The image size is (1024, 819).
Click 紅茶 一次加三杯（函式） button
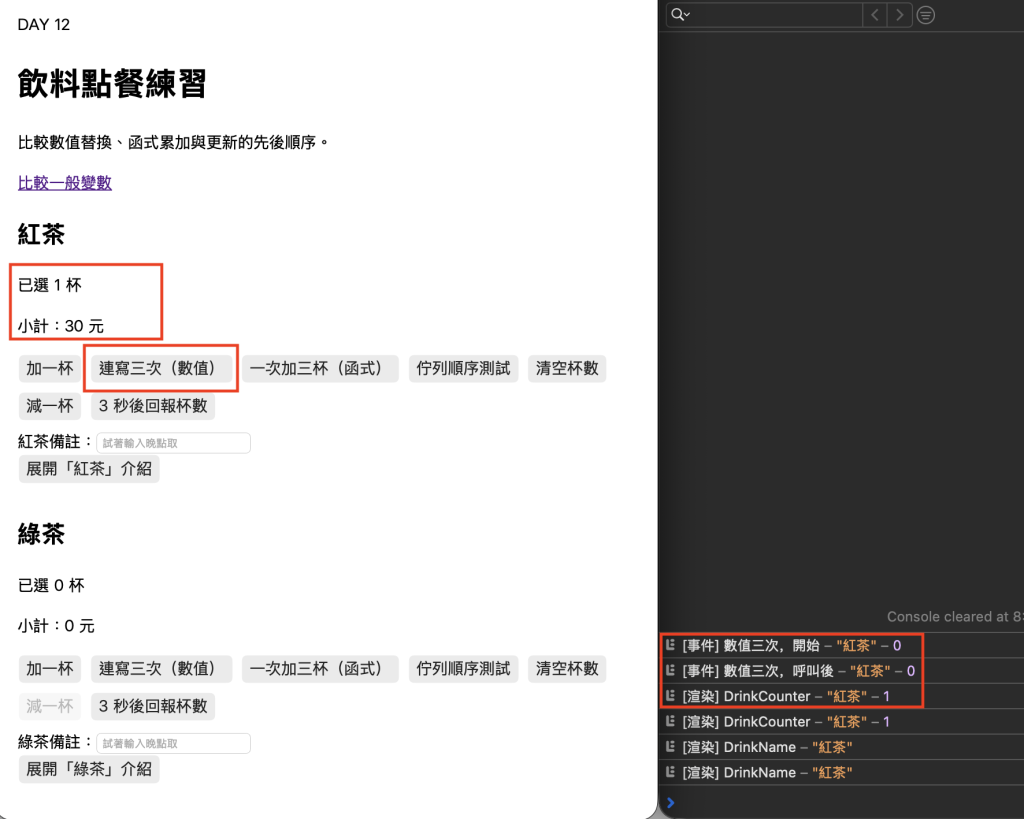(320, 368)
